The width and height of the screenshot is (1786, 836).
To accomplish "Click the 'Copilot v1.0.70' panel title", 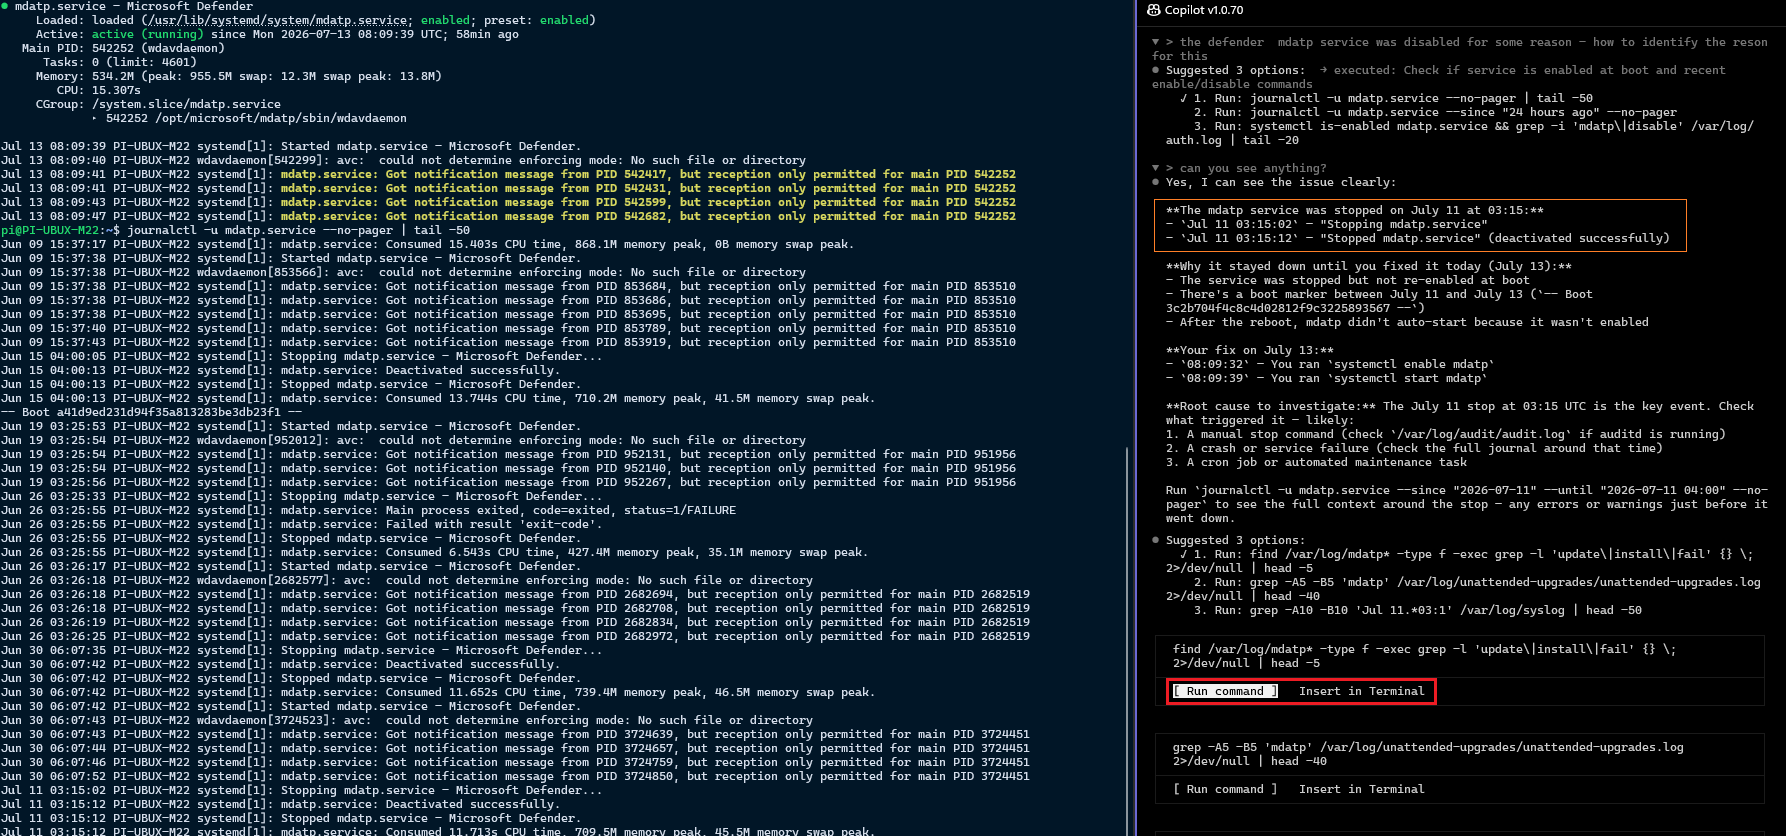I will coord(1204,10).
